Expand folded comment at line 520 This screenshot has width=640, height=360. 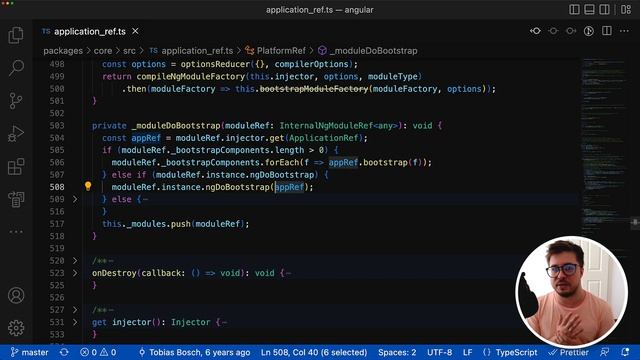(75, 260)
